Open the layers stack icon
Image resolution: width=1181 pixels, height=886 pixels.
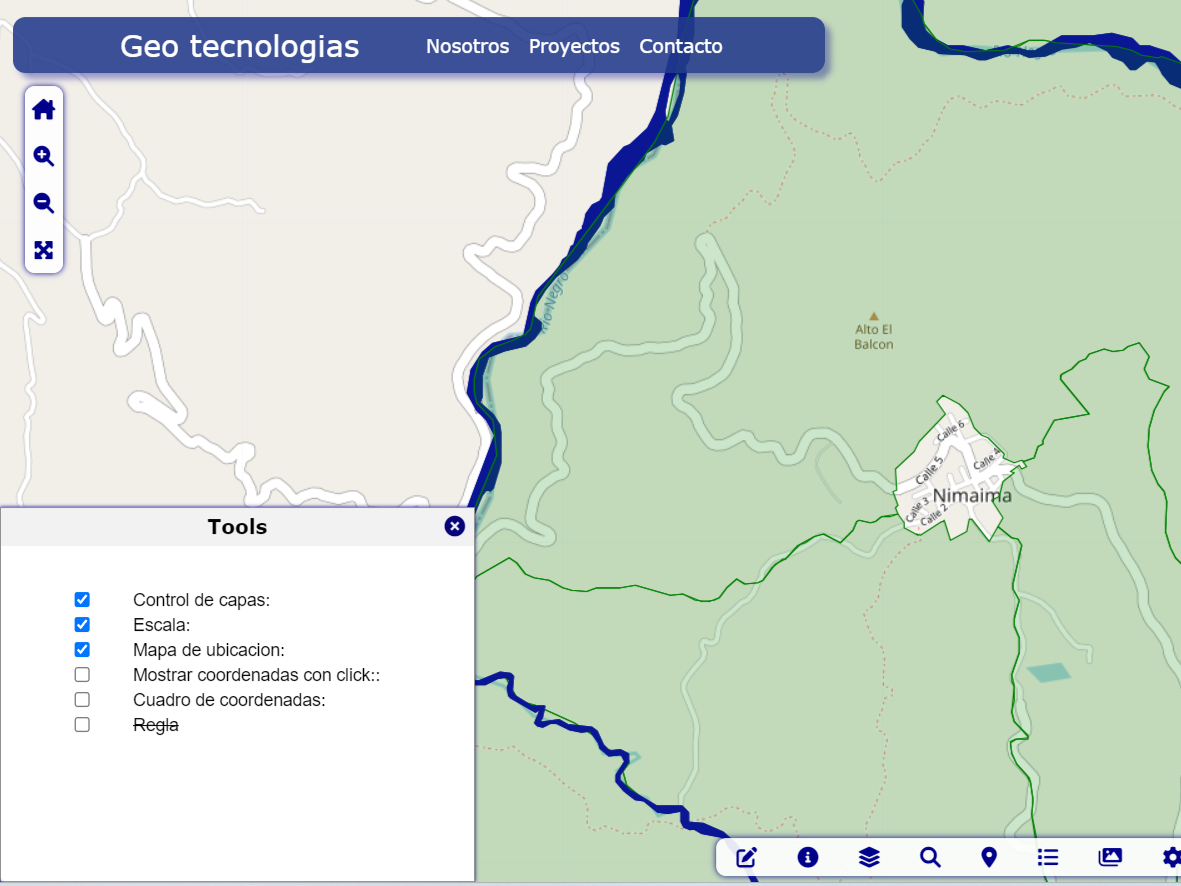click(869, 857)
